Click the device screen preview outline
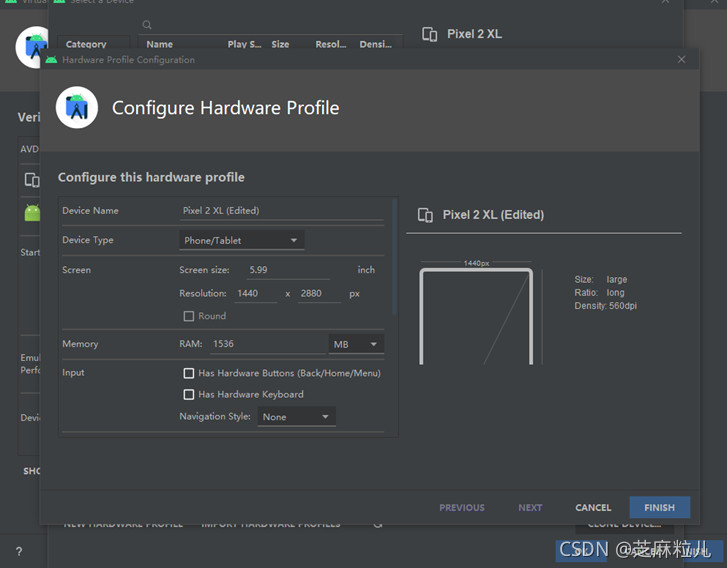This screenshot has height=568, width=727. [x=476, y=316]
